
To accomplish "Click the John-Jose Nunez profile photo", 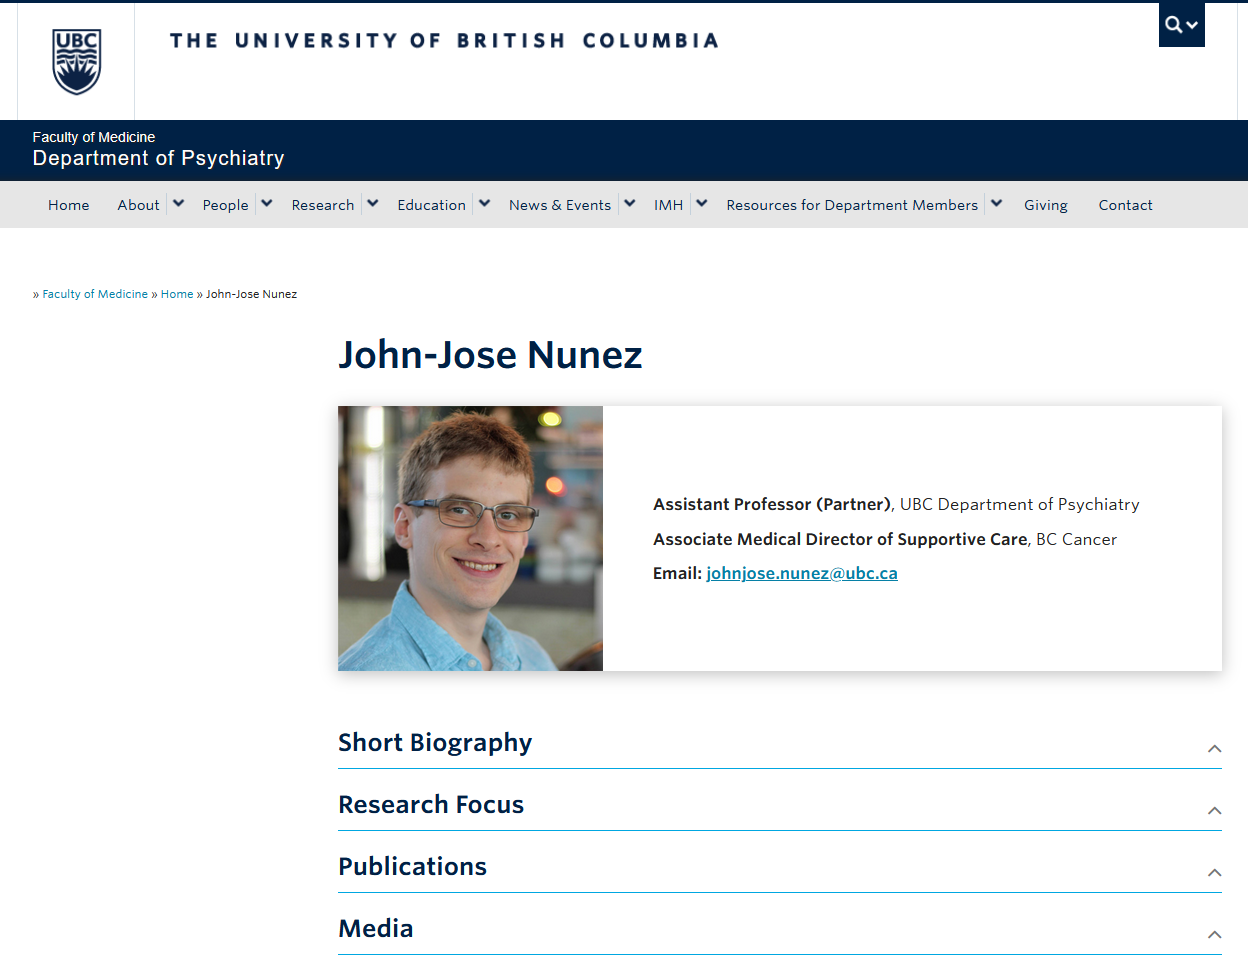I will 470,538.
